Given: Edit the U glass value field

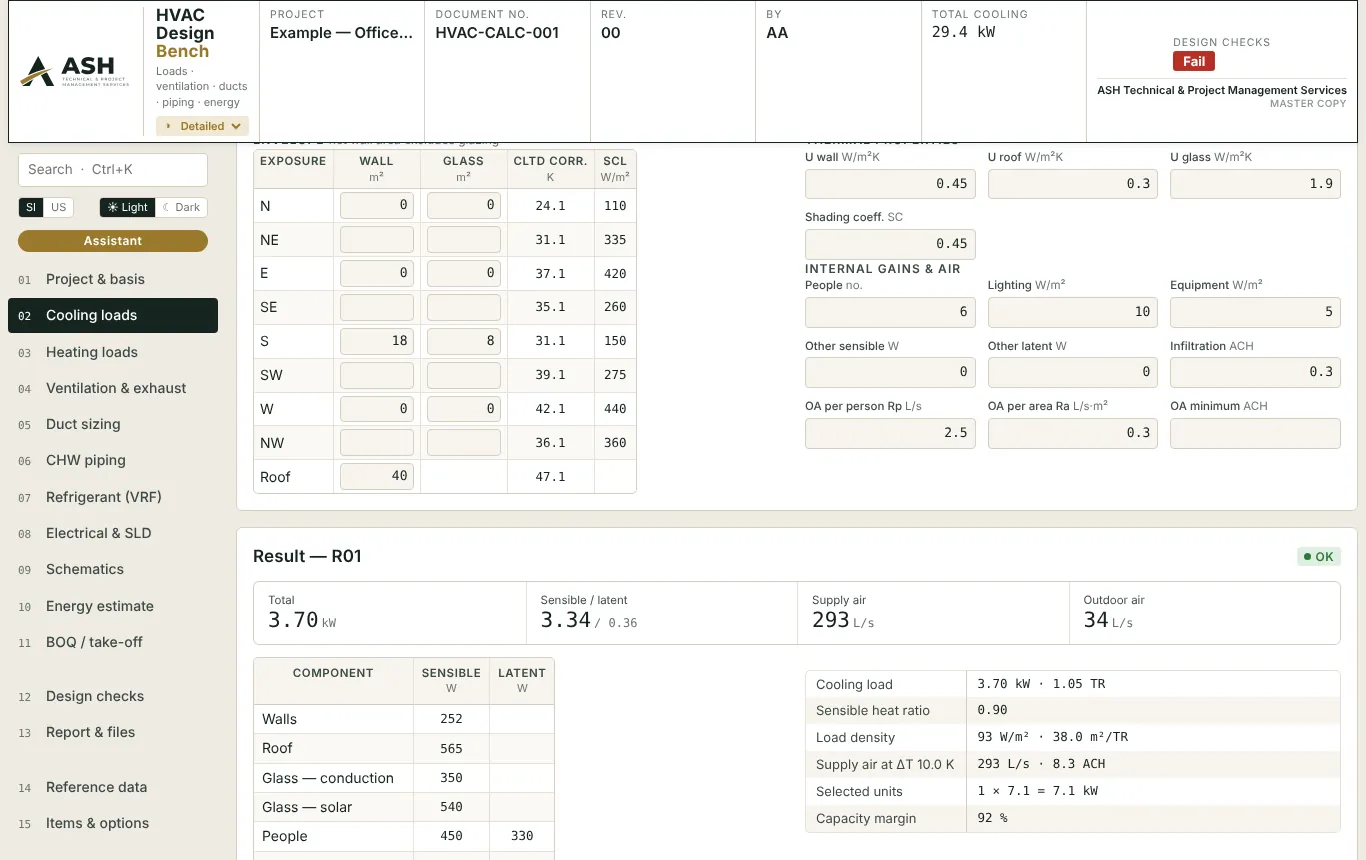Looking at the screenshot, I should point(1255,184).
